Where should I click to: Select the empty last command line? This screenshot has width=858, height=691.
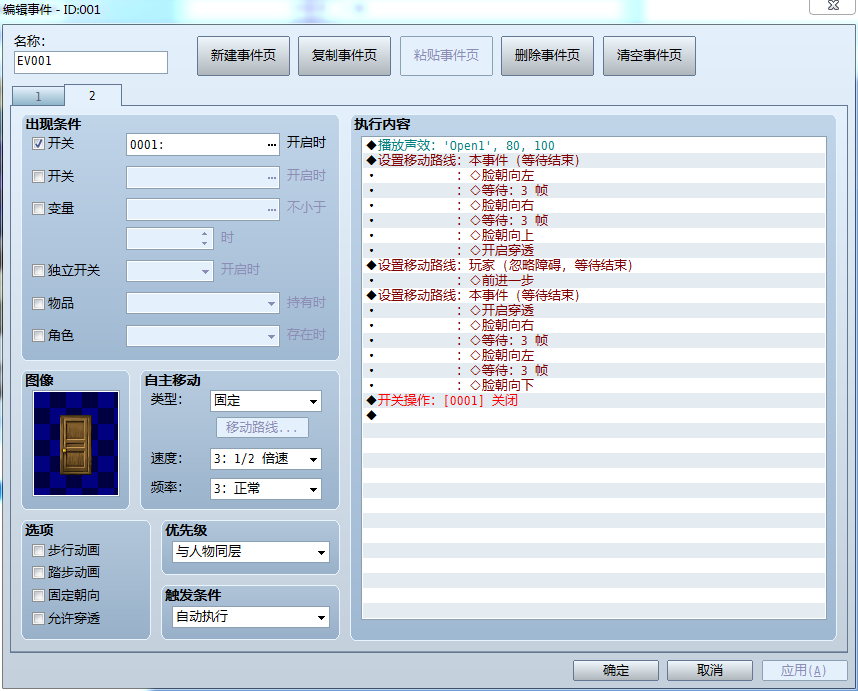click(x=594, y=415)
